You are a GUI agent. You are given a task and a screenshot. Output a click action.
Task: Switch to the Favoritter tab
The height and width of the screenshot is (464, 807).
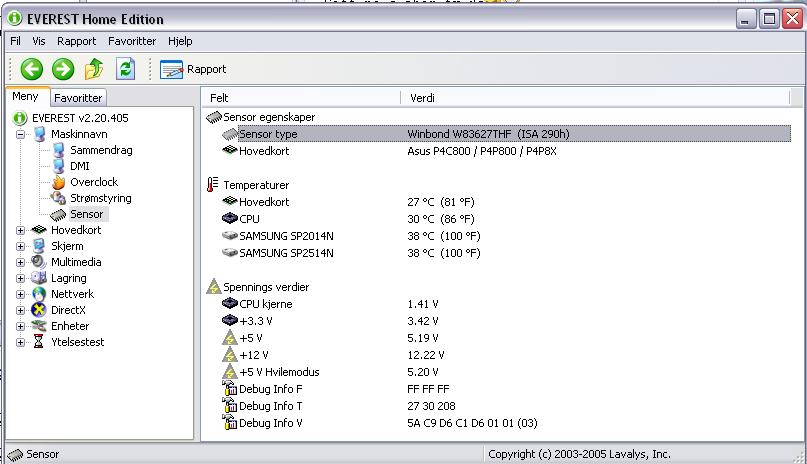pos(78,98)
